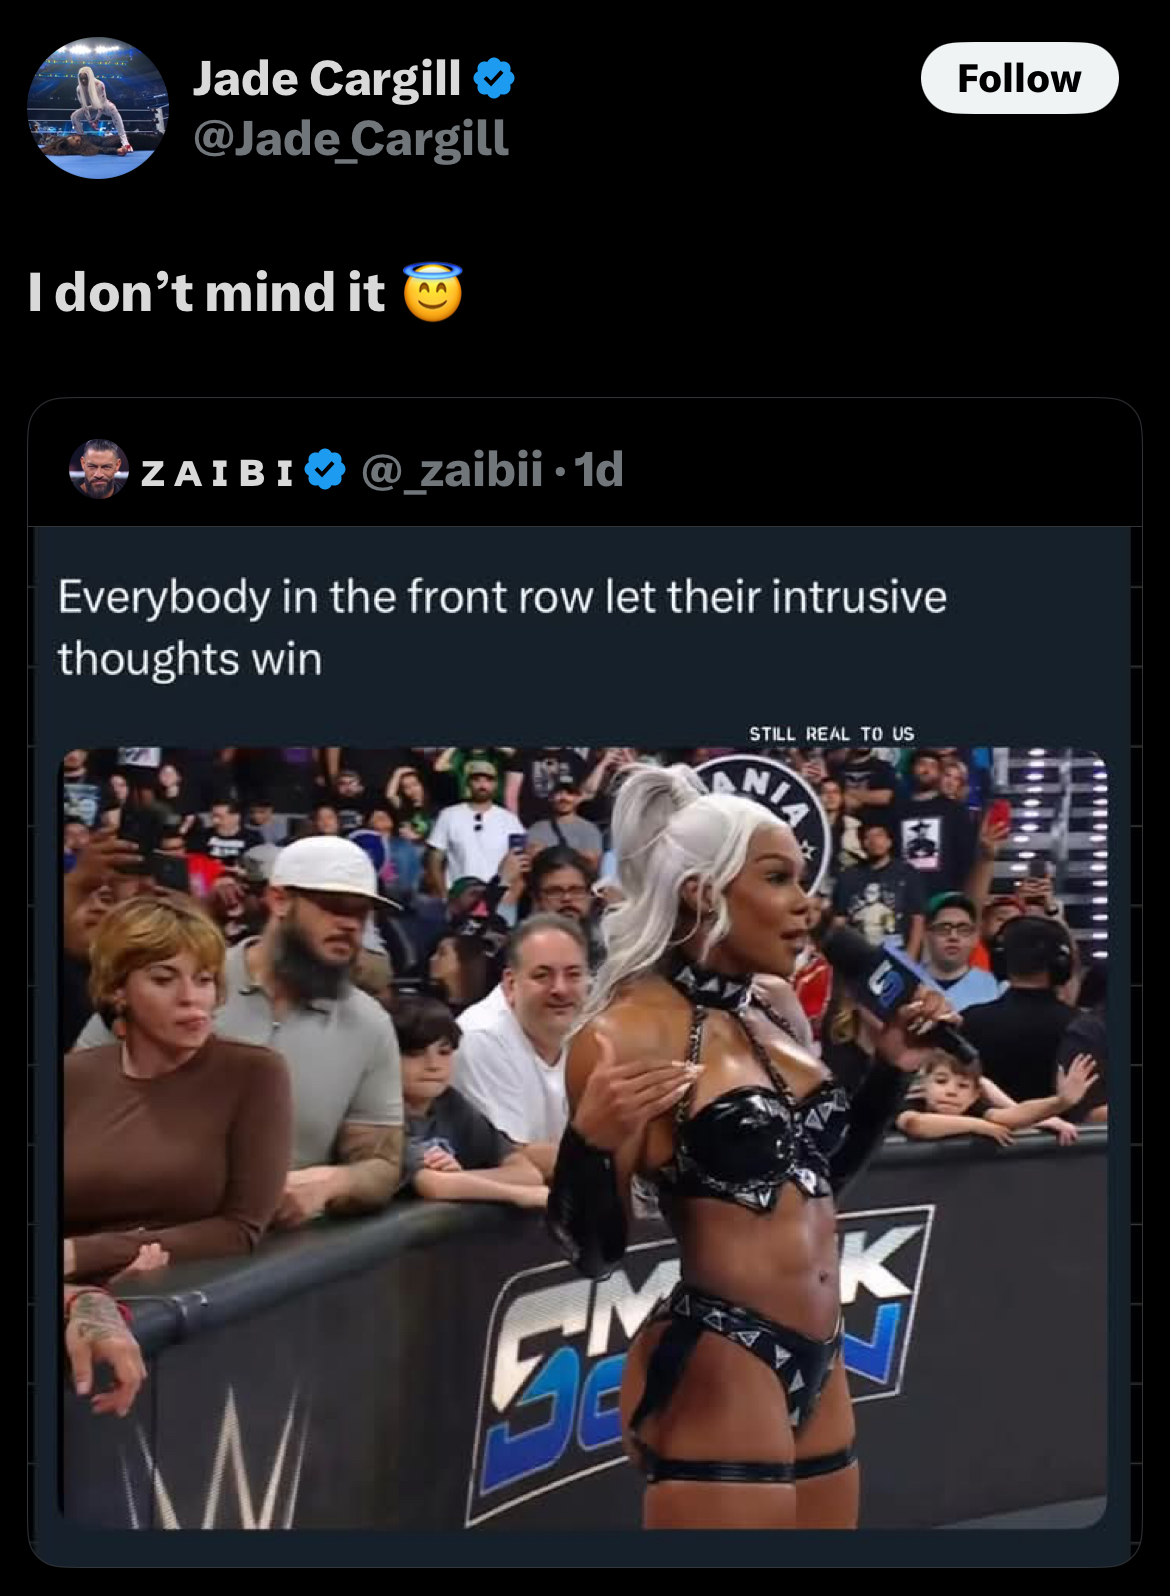Open the embedded wrestling photo

585,1138
